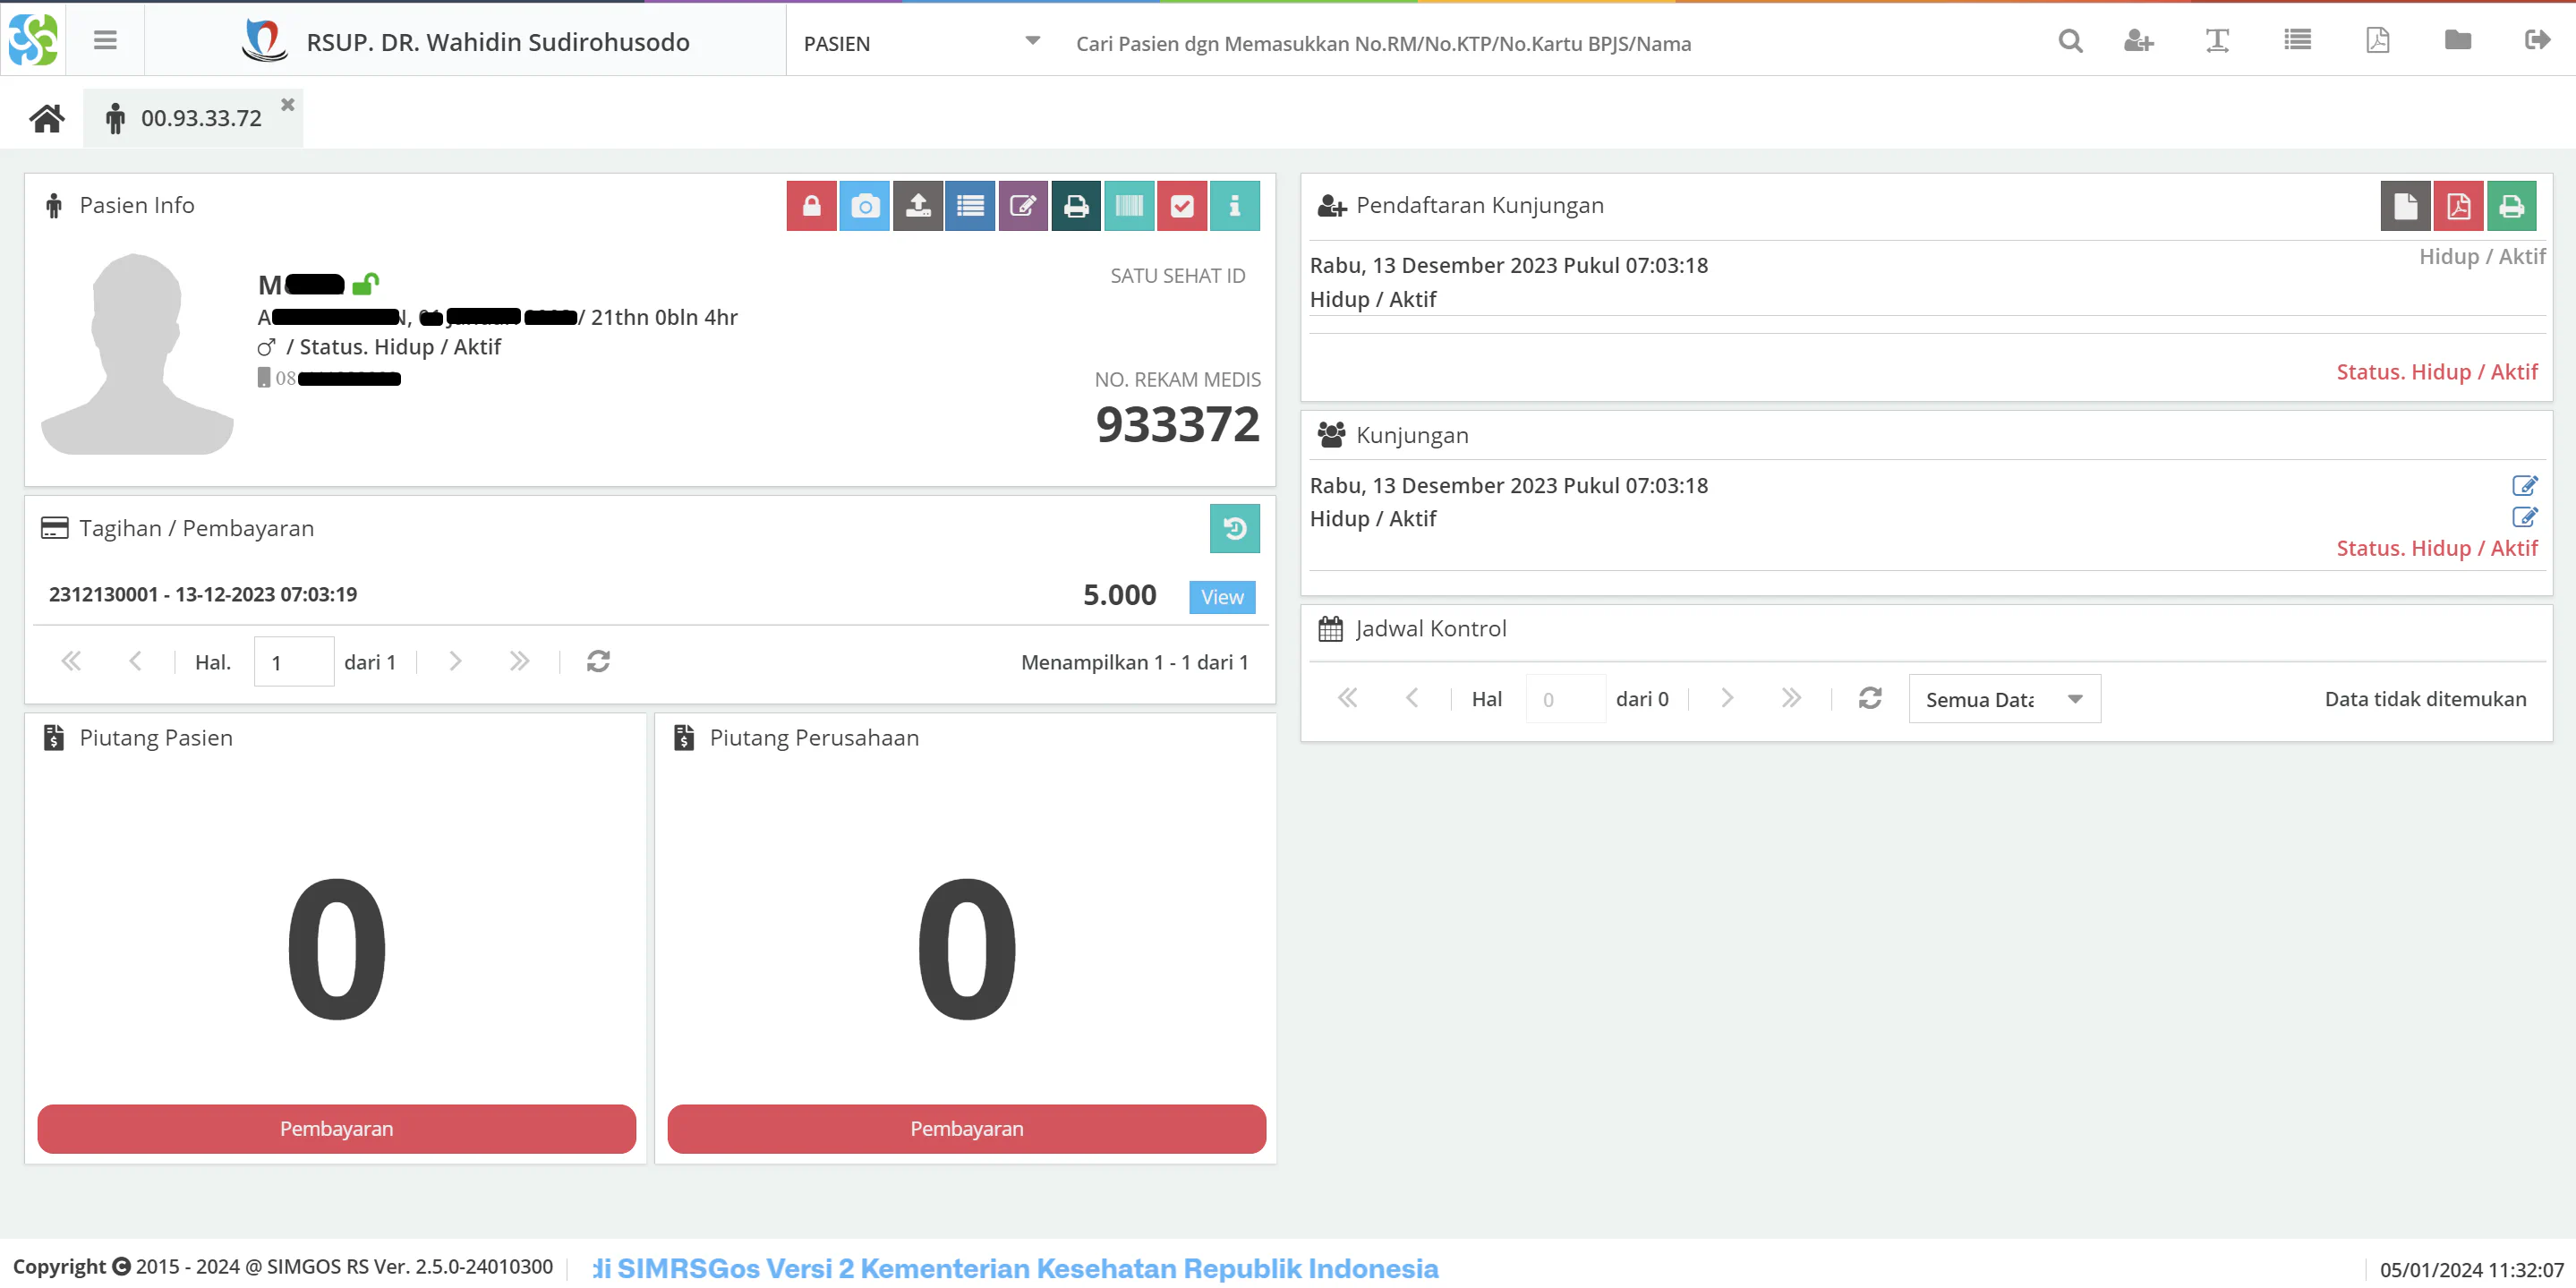Click the SATU SEHAT ID label
2576x1288 pixels.
tap(1177, 276)
